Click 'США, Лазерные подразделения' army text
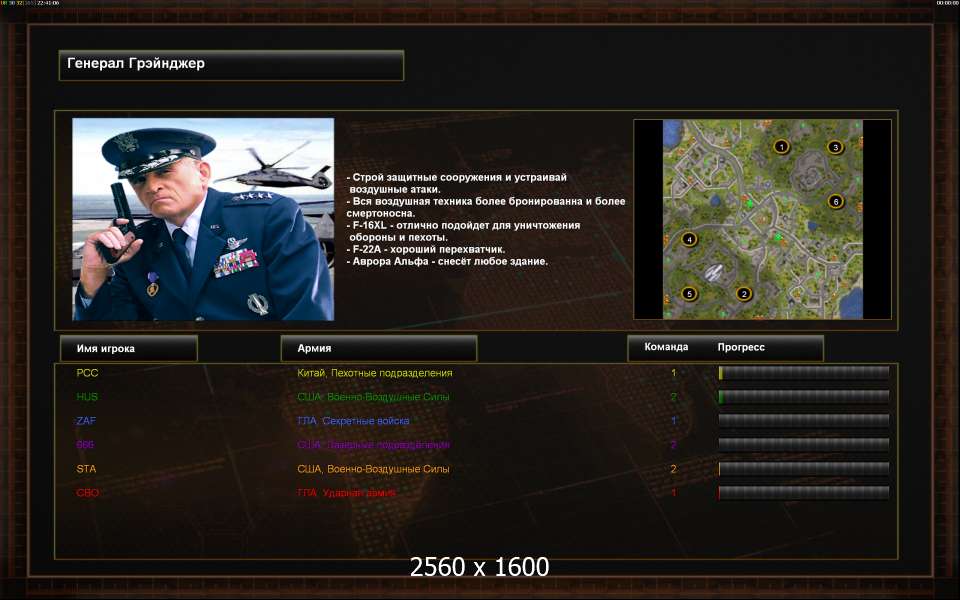 pyautogui.click(x=373, y=444)
